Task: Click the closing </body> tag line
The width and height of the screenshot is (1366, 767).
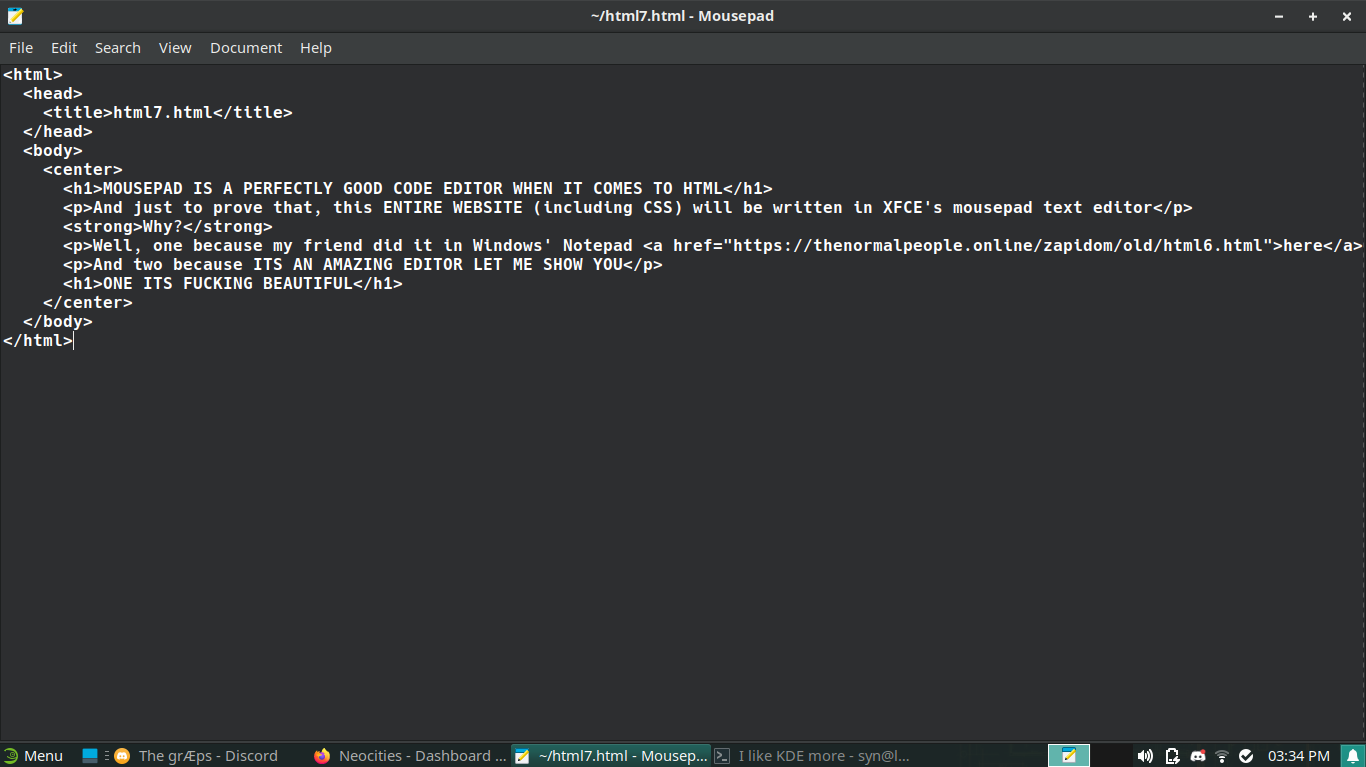Action: tap(58, 321)
